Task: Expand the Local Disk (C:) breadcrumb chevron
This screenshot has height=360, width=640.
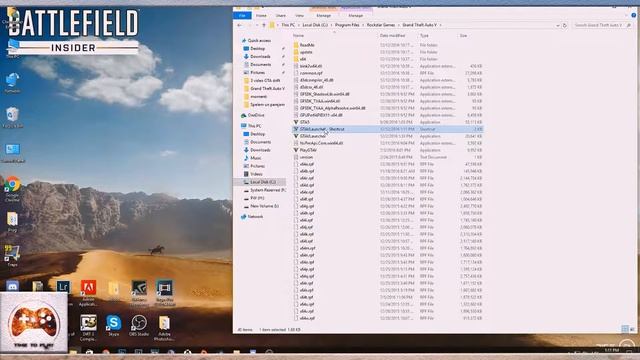Action: tap(331, 25)
